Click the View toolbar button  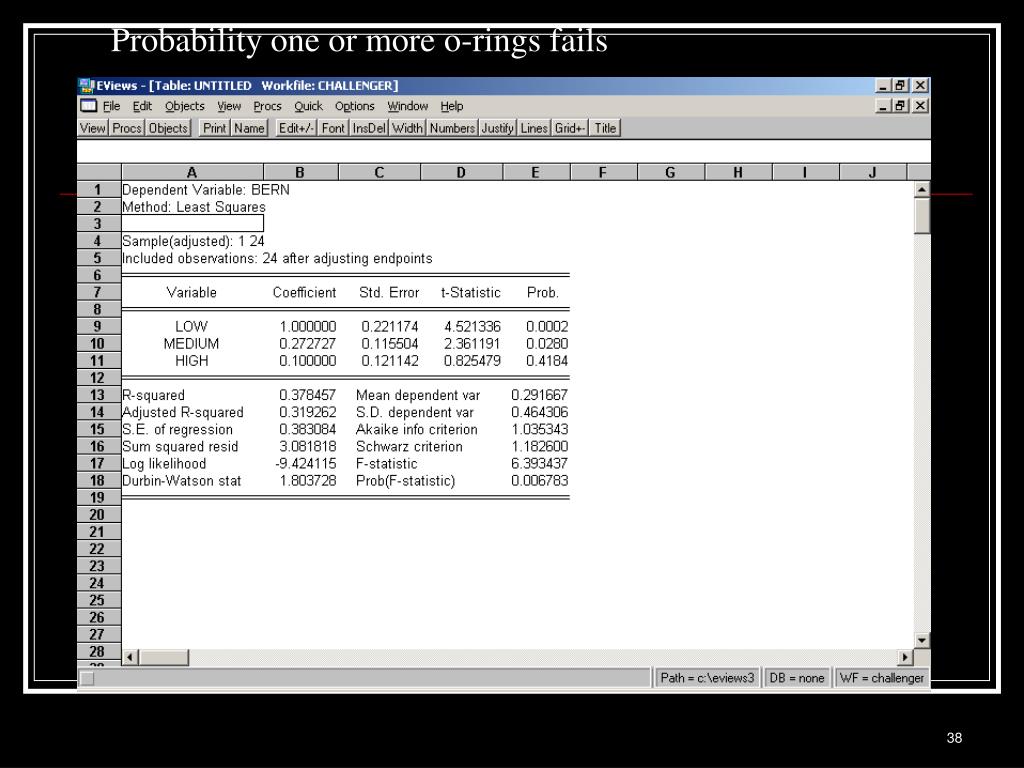(93, 128)
